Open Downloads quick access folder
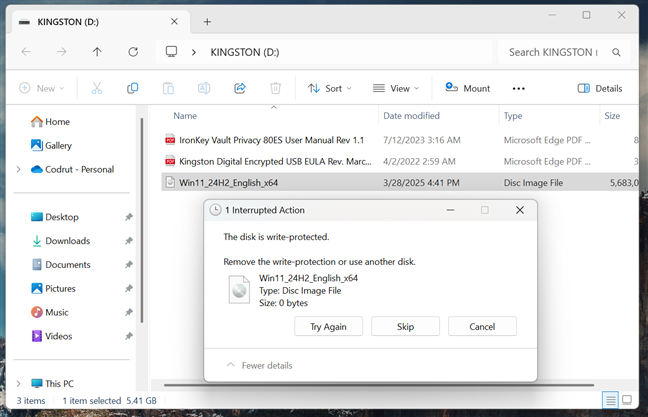The image size is (648, 417). (x=61, y=241)
